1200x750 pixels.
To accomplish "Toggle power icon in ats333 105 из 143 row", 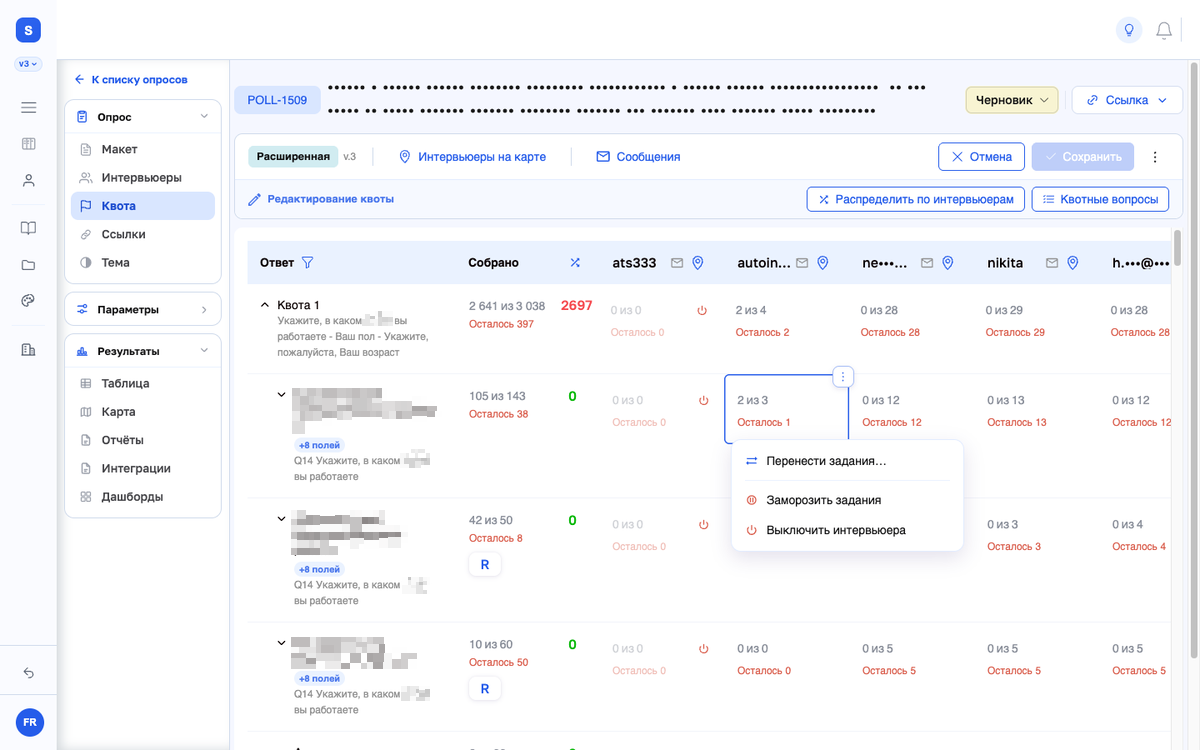I will pos(703,400).
